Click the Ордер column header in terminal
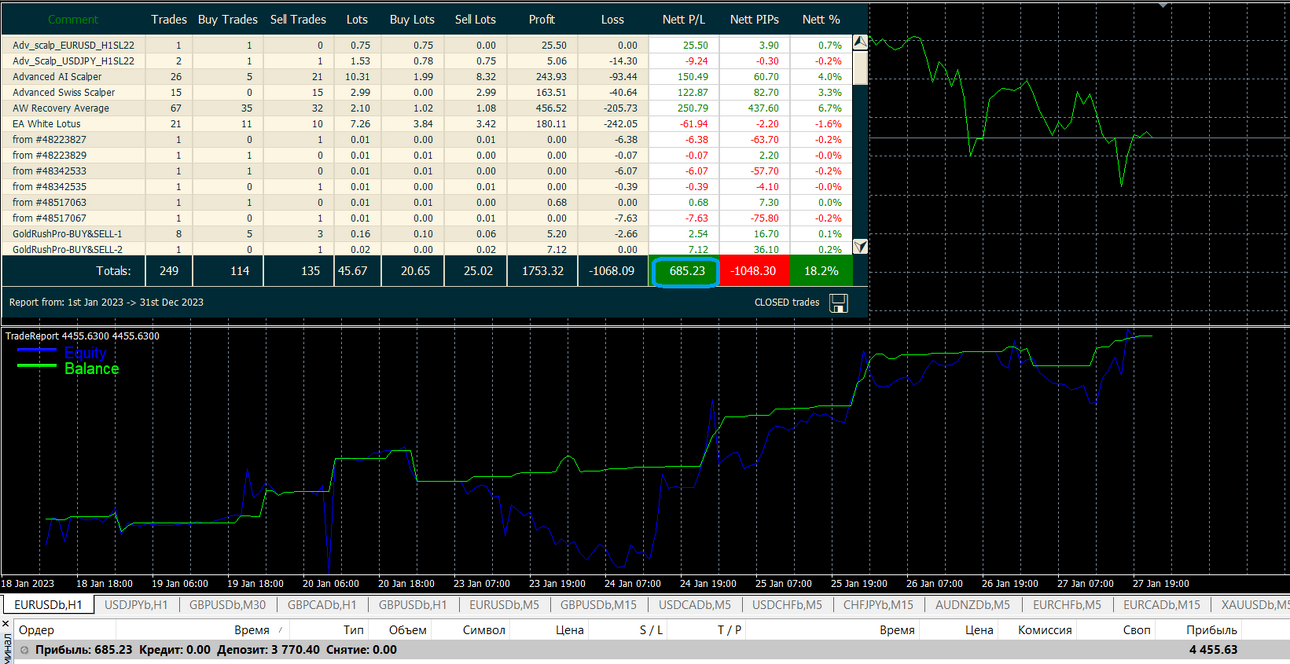Screen dimensions: 1290x664 coord(37,630)
